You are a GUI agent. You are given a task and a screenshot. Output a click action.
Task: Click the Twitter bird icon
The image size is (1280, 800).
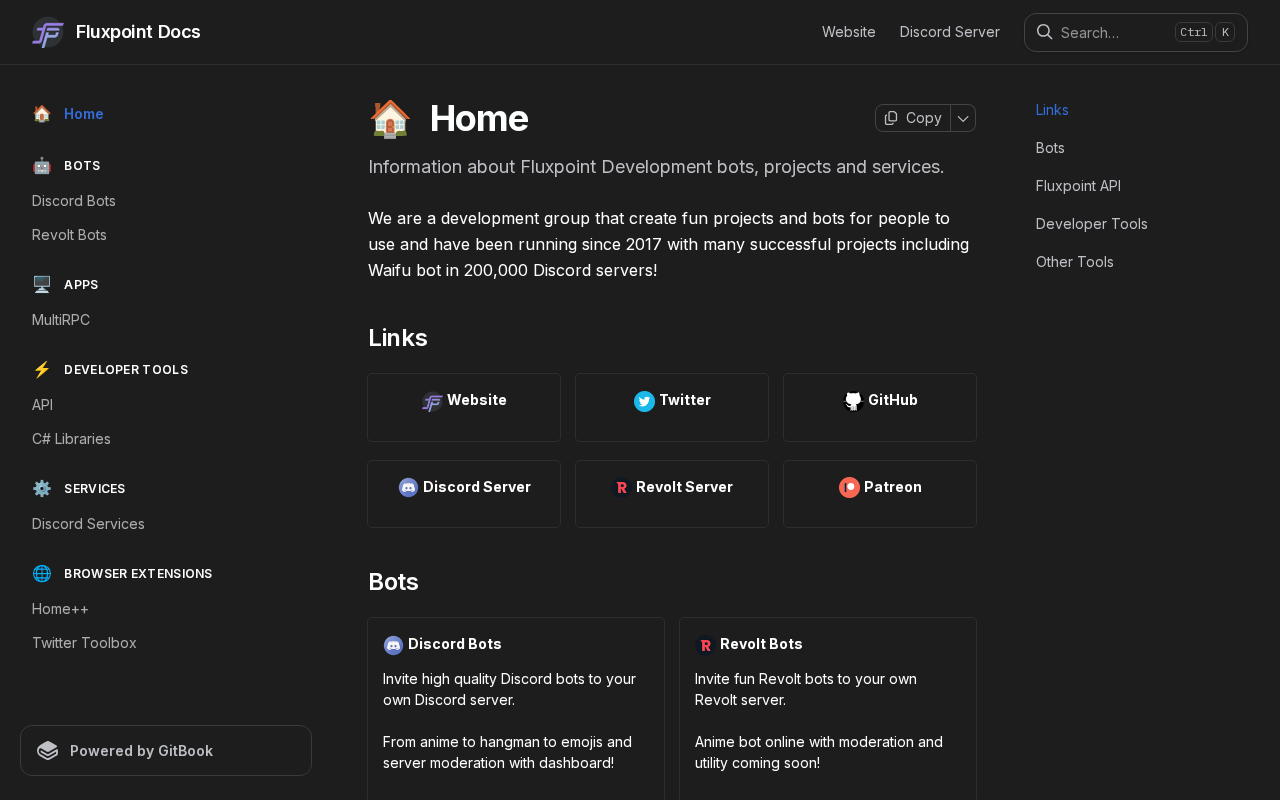[x=644, y=401]
